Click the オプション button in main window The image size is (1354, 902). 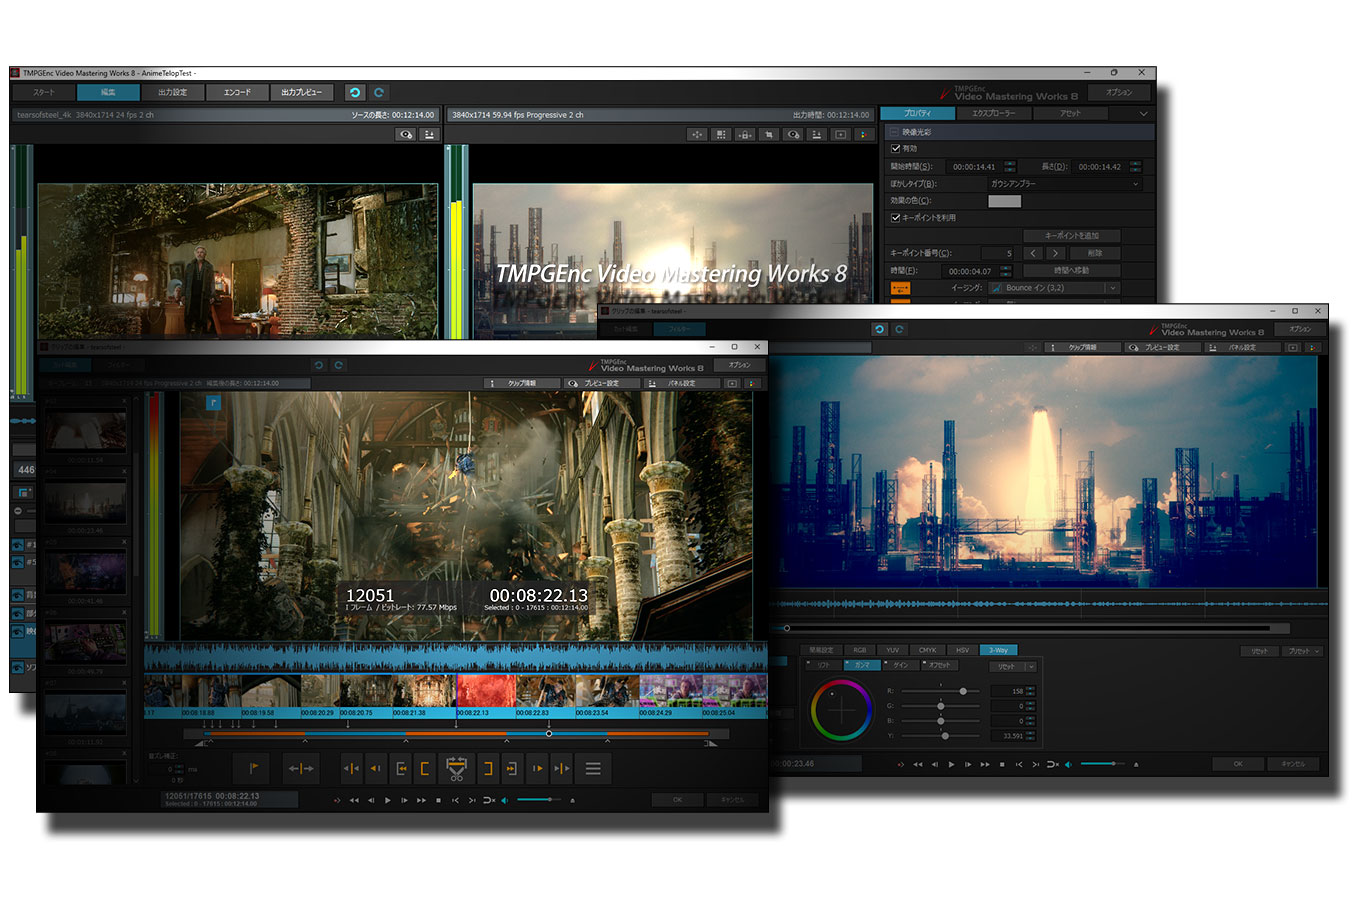tap(1119, 92)
